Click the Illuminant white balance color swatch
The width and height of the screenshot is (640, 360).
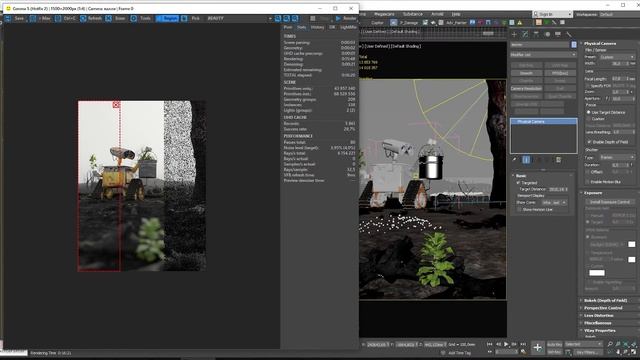pyautogui.click(x=631, y=244)
